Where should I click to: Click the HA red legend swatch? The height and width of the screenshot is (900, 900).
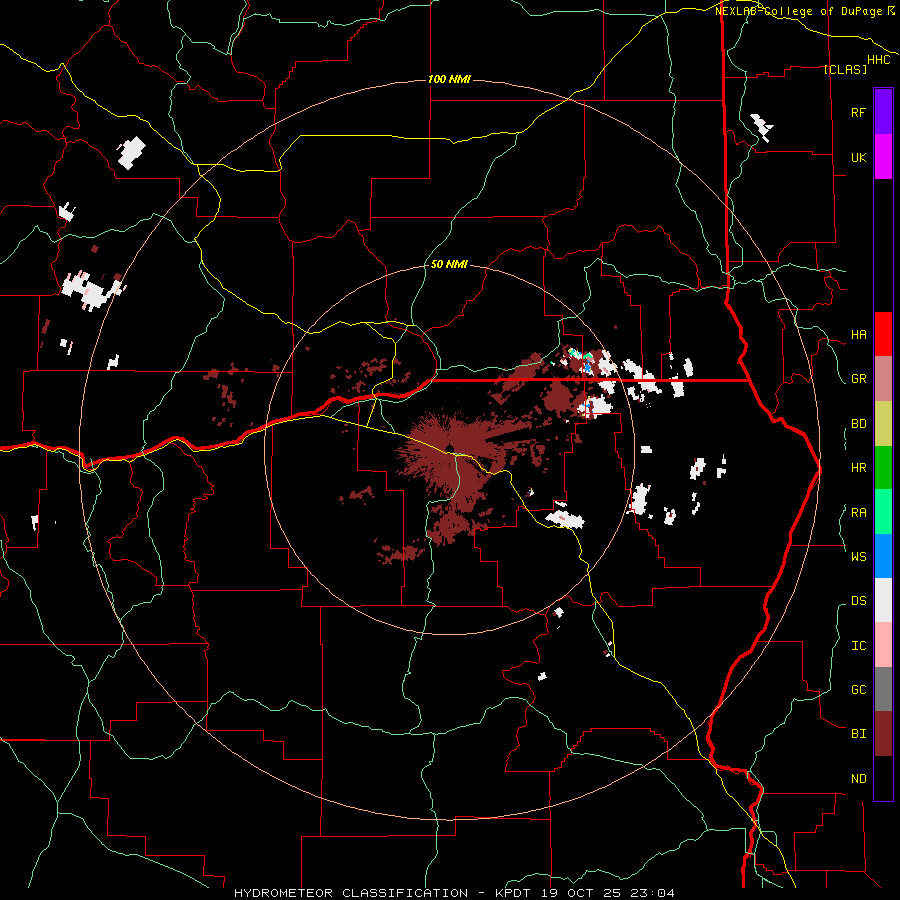[x=883, y=334]
